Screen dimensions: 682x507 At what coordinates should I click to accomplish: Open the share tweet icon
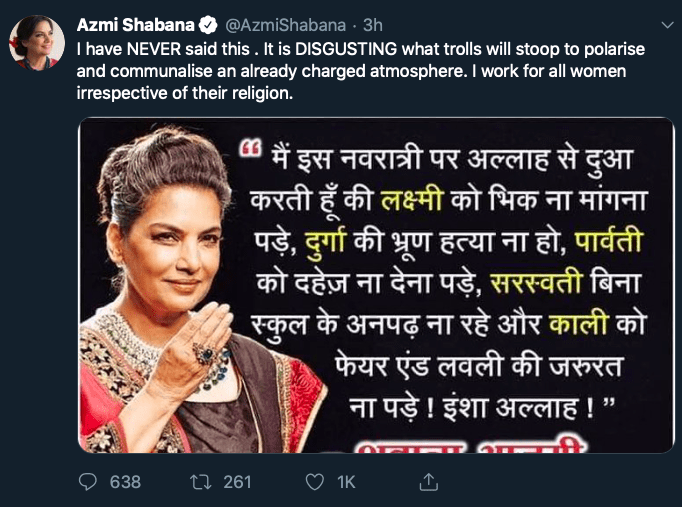(427, 482)
